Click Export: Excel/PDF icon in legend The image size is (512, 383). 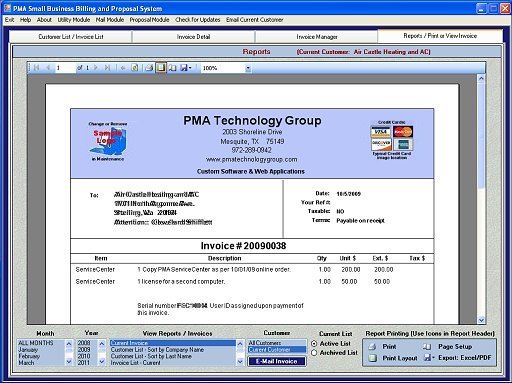coord(428,358)
